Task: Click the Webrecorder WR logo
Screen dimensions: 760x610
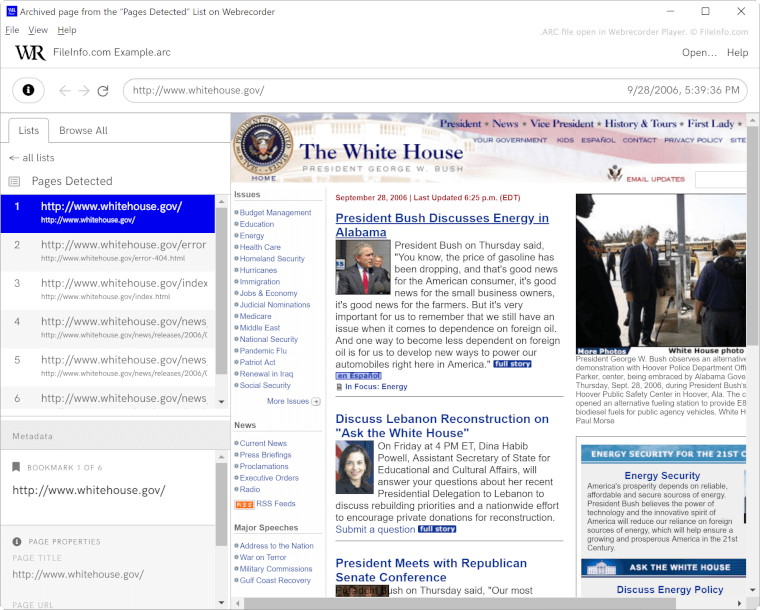Action: point(29,52)
